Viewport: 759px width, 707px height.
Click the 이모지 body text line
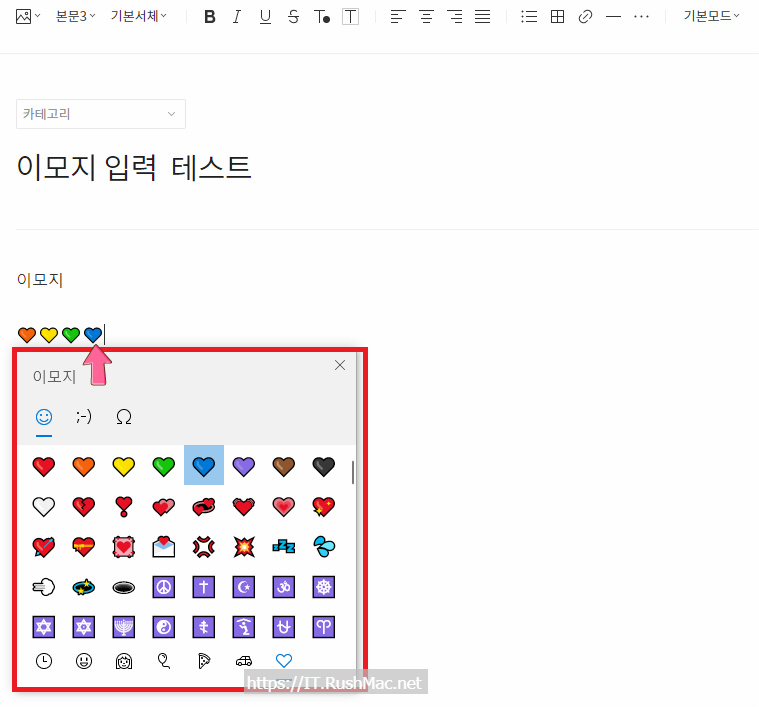tap(40, 280)
